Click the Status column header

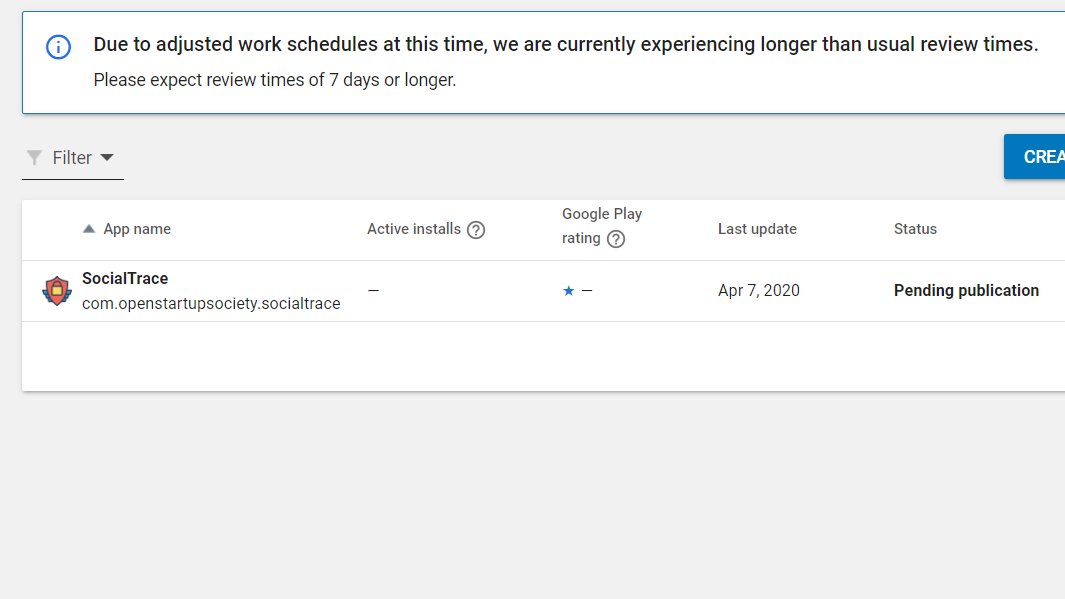click(915, 229)
